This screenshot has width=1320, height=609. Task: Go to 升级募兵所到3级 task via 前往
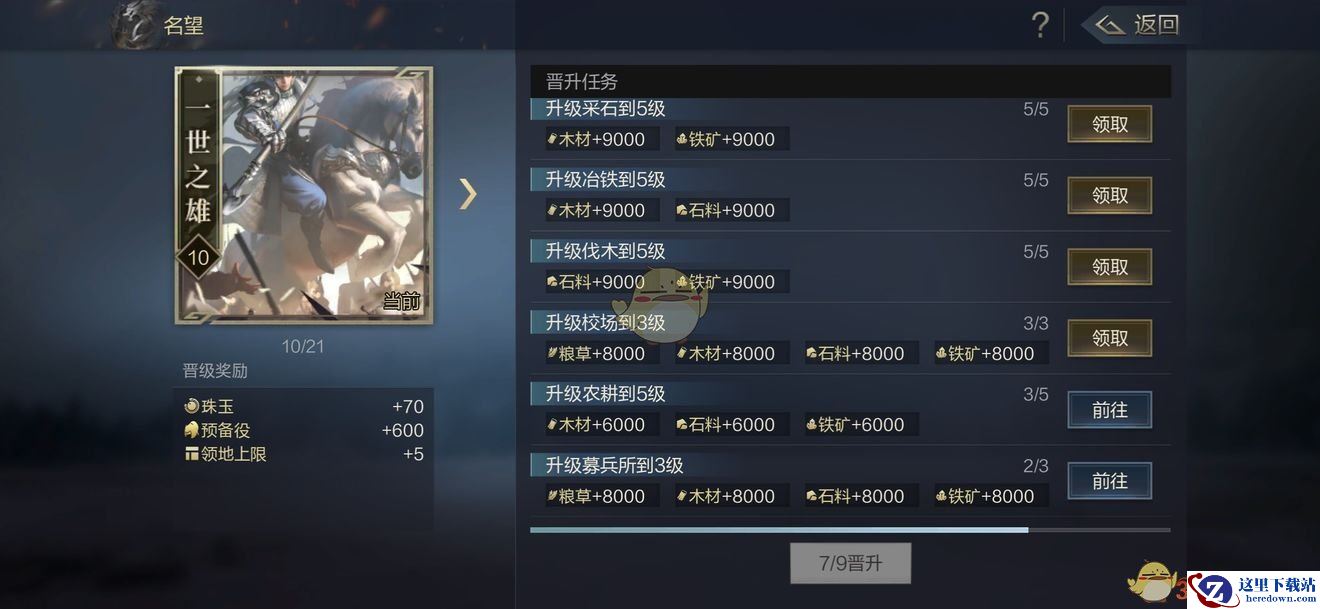coord(1110,481)
